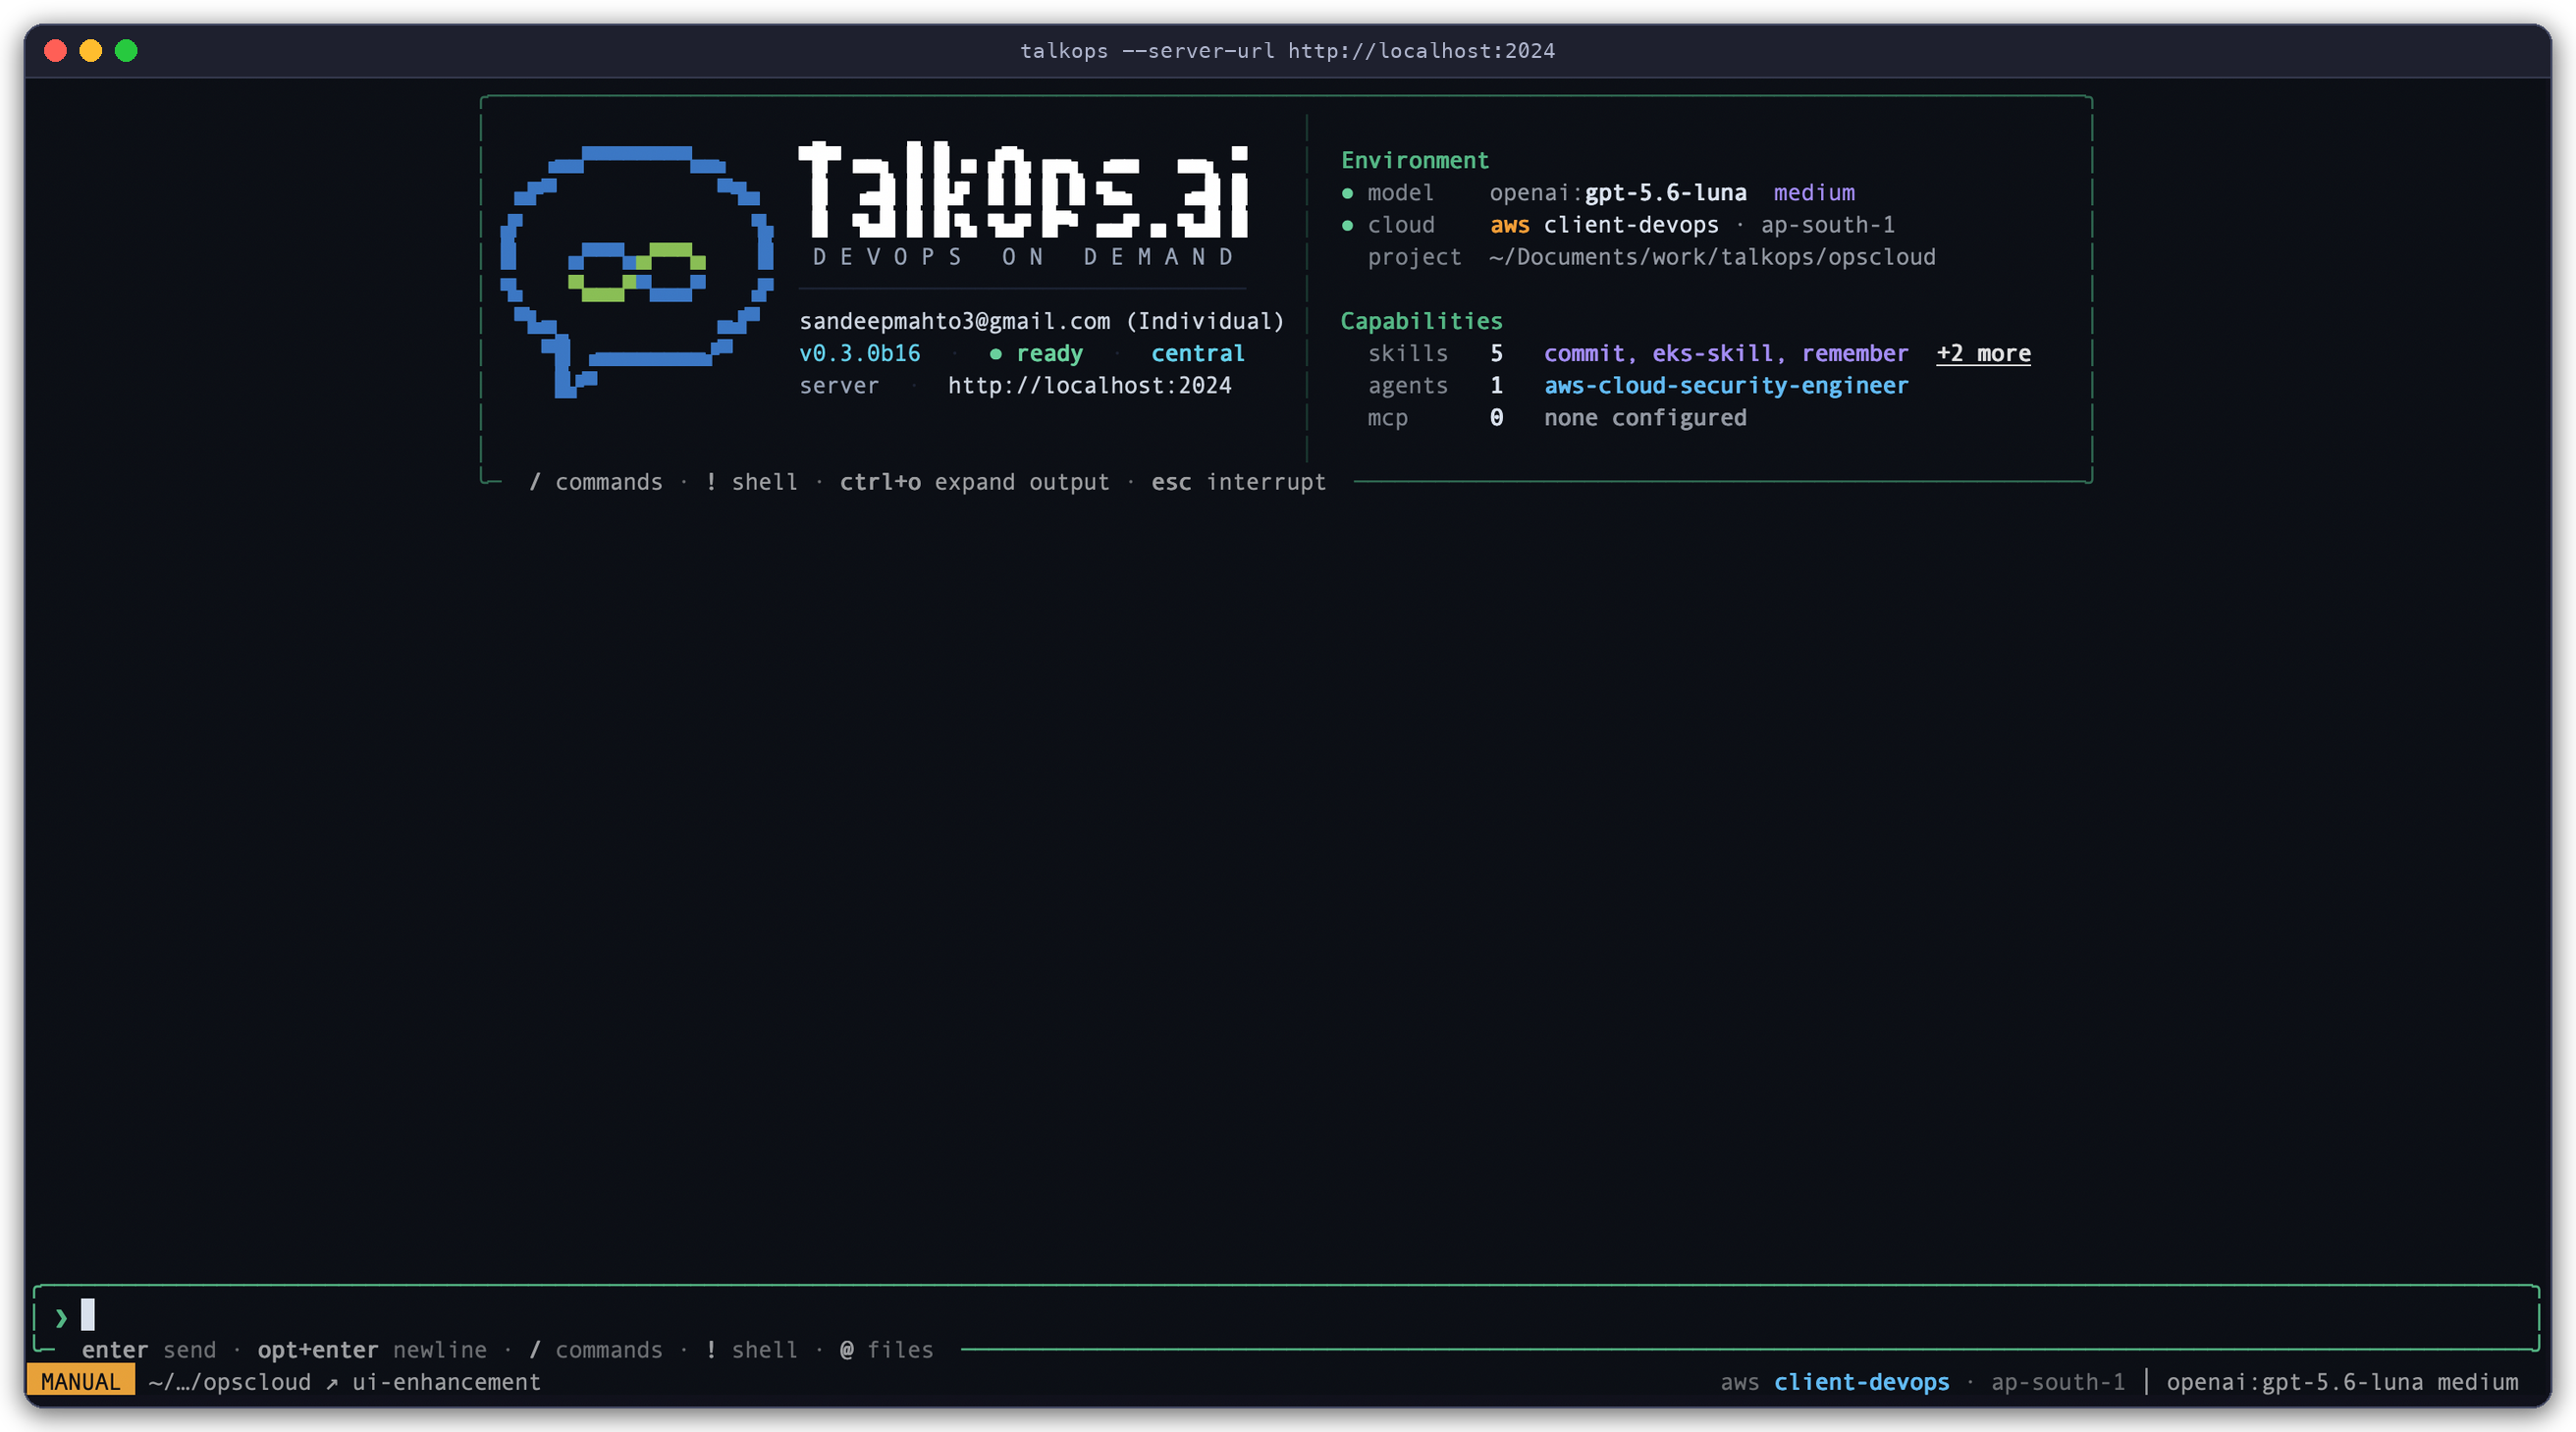Click the 'Capabilities' section heading

1421,321
